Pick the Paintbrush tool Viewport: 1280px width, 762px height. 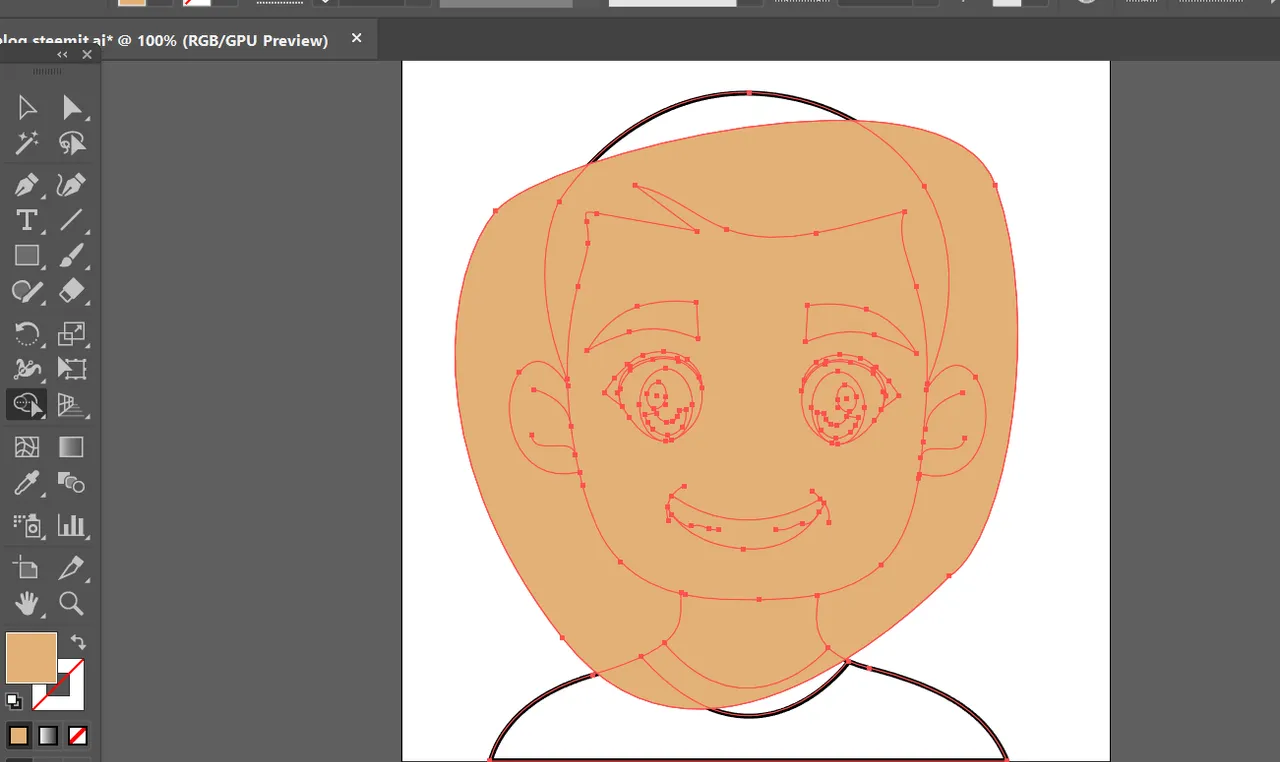pyautogui.click(x=71, y=256)
